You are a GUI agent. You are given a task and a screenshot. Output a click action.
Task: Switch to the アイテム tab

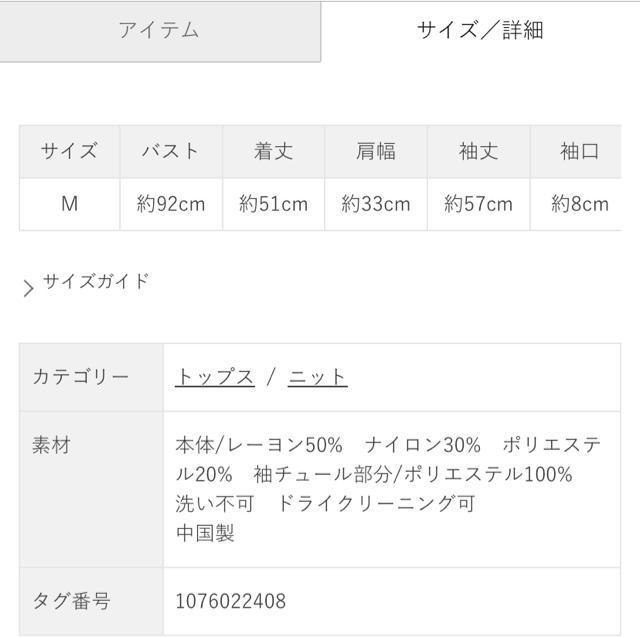coord(159,31)
